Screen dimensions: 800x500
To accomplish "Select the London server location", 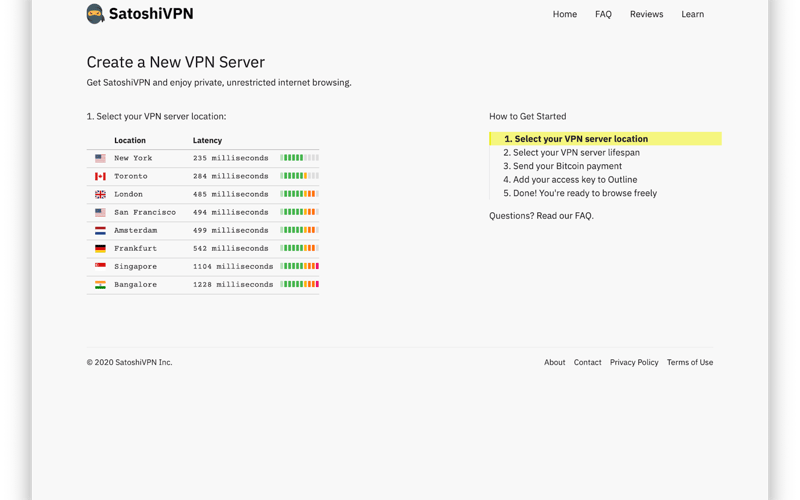I will (x=203, y=194).
